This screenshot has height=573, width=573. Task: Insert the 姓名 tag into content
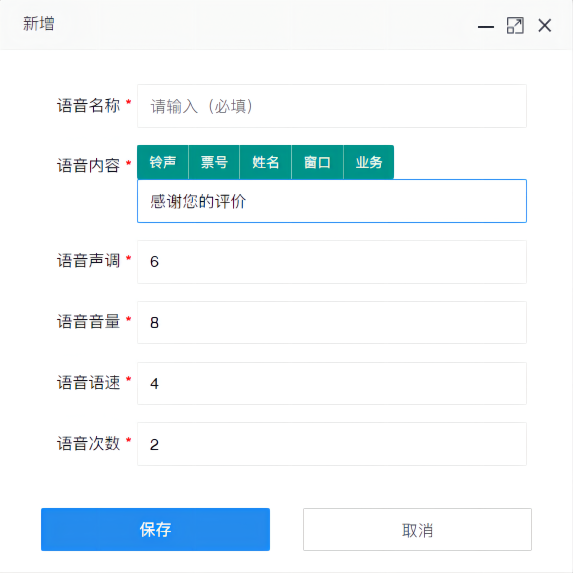click(266, 162)
